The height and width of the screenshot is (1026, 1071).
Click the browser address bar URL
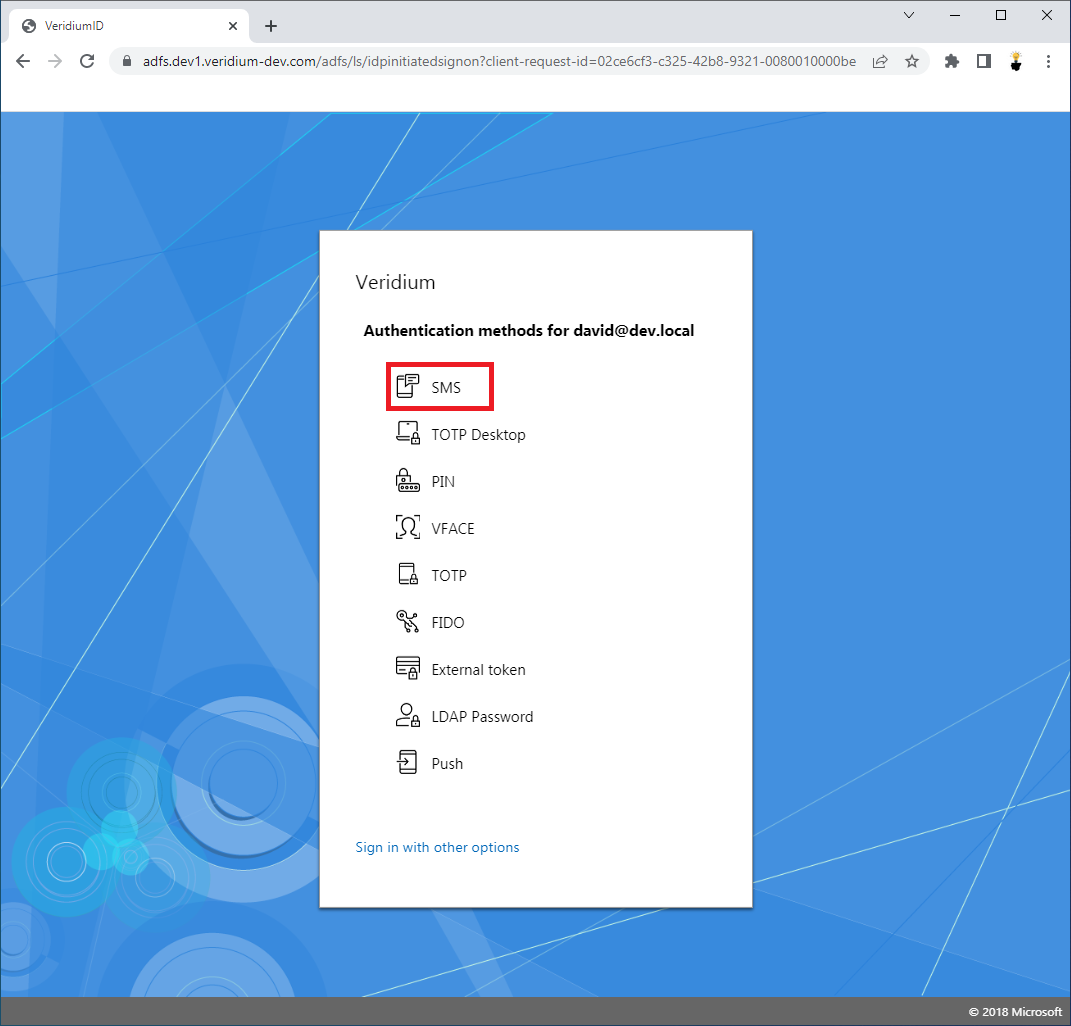[x=498, y=61]
